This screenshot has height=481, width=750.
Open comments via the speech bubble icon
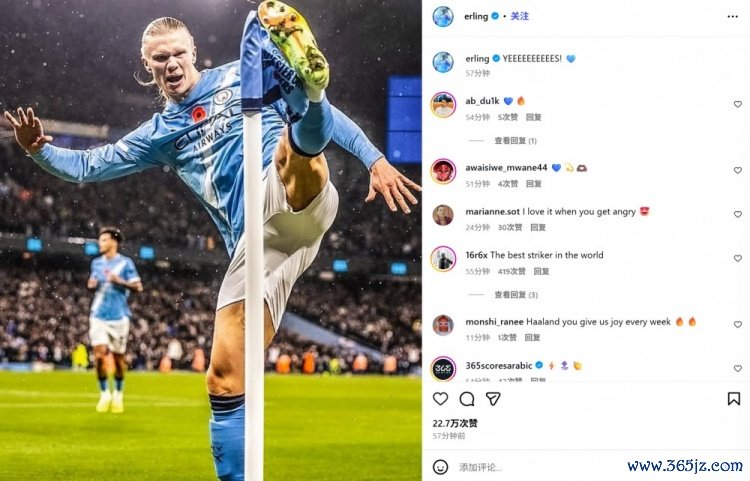pos(467,399)
